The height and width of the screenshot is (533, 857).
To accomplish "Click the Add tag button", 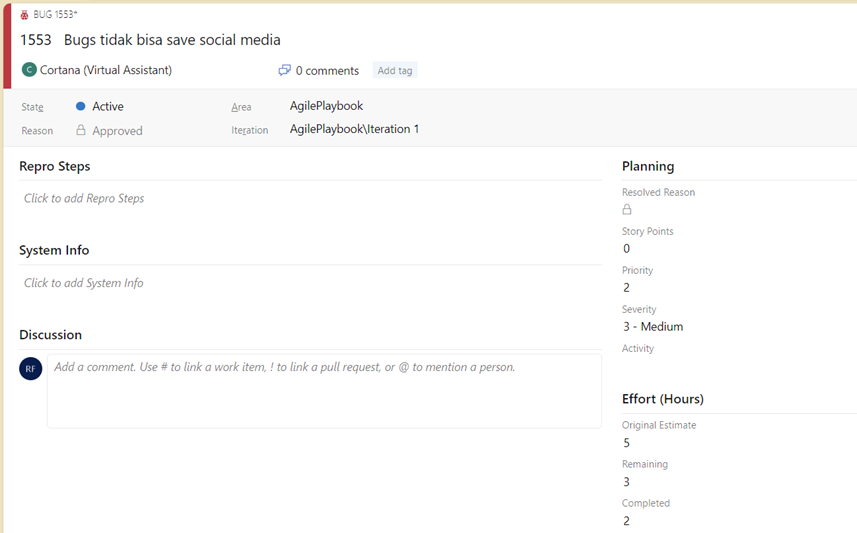I will pyautogui.click(x=395, y=71).
